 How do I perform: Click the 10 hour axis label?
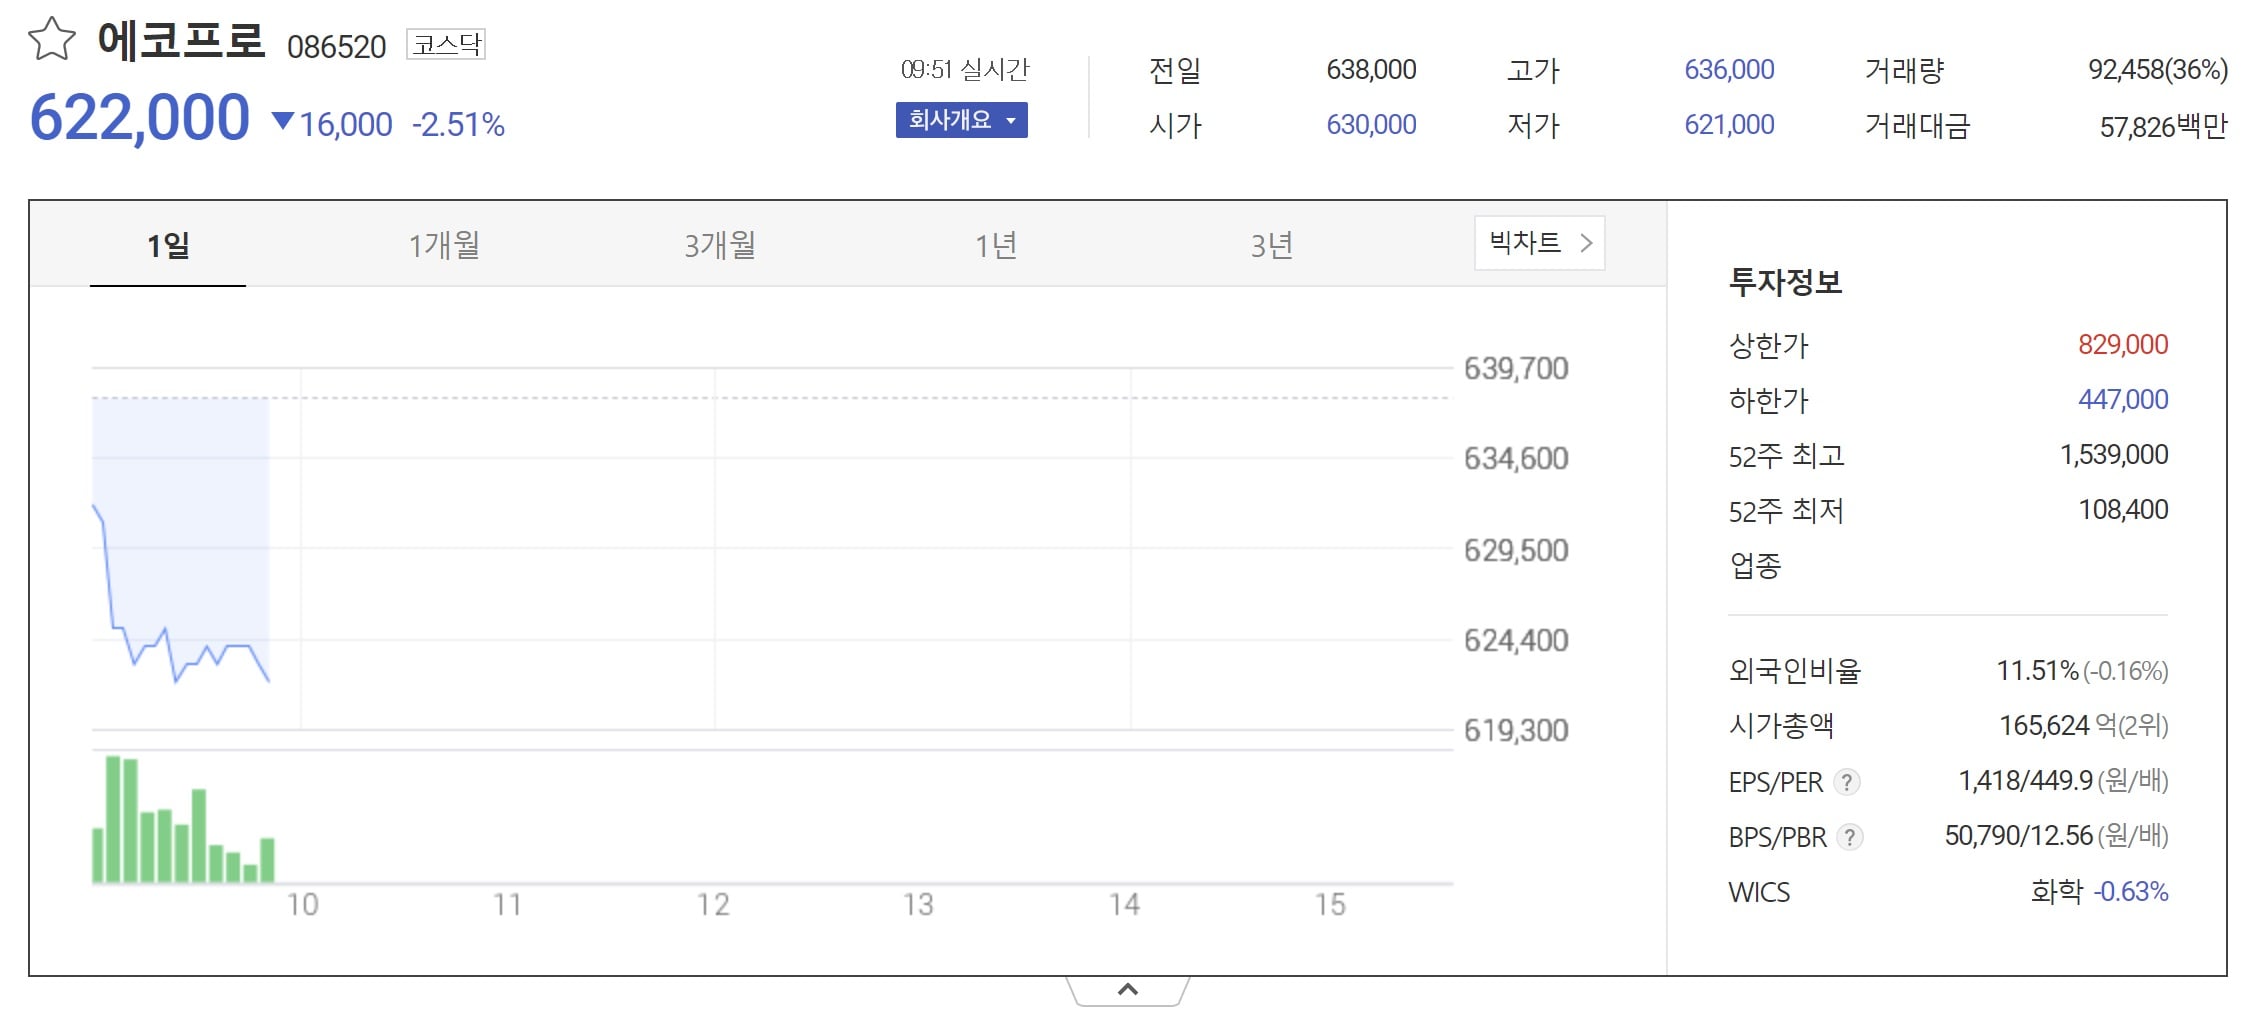point(302,904)
